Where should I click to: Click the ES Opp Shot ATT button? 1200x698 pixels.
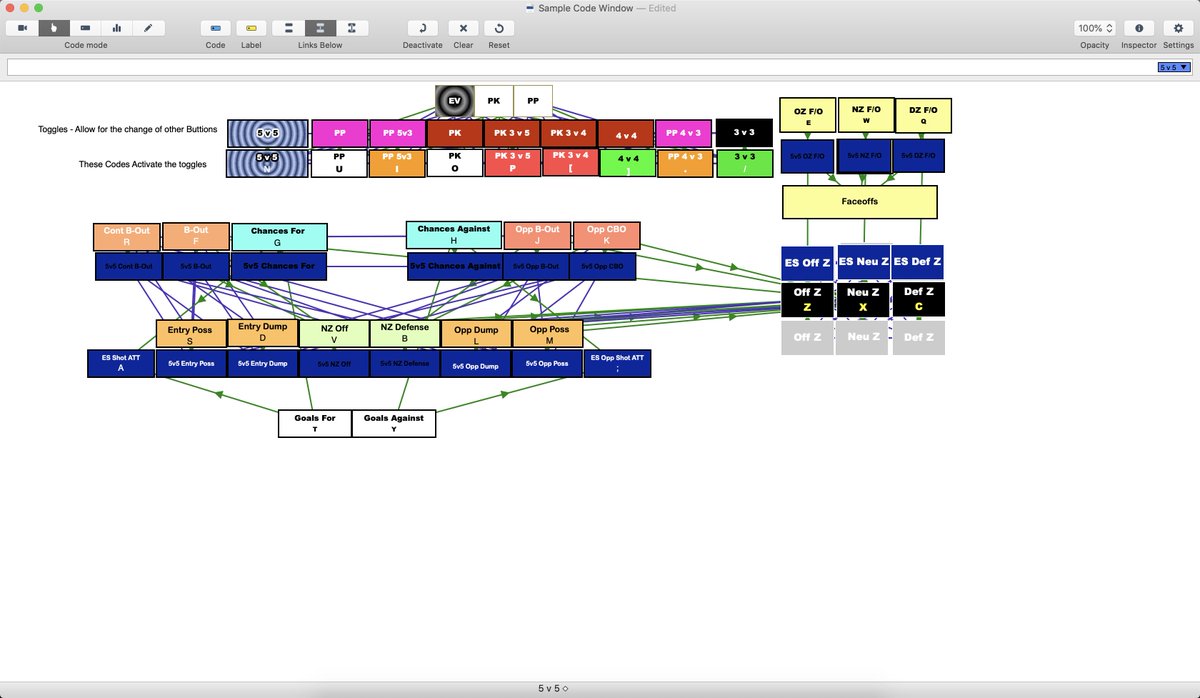click(617, 363)
